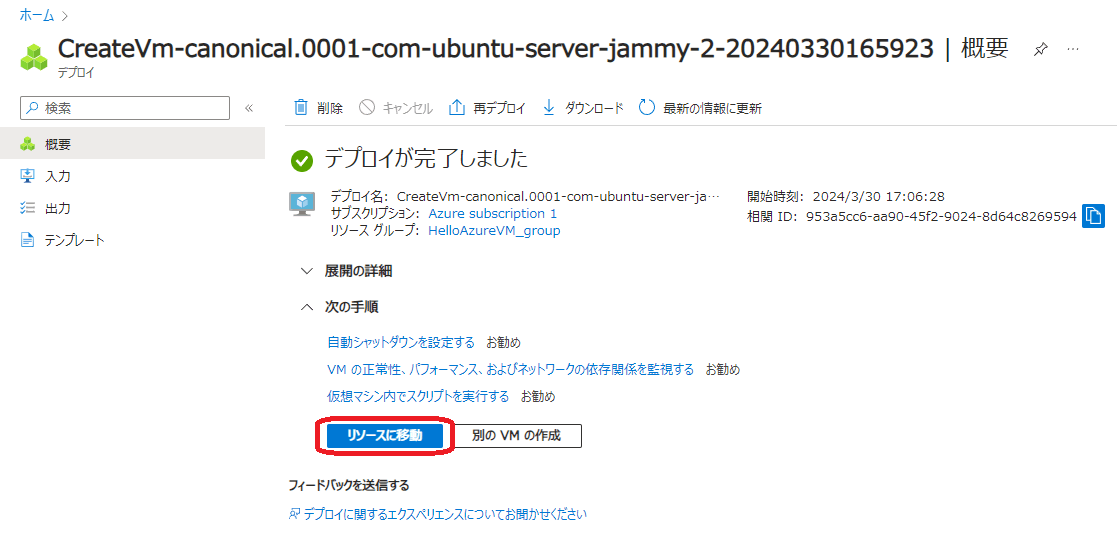This screenshot has width=1117, height=534.
Task: Copy the correlation ID with copy icon
Action: coord(1093,216)
